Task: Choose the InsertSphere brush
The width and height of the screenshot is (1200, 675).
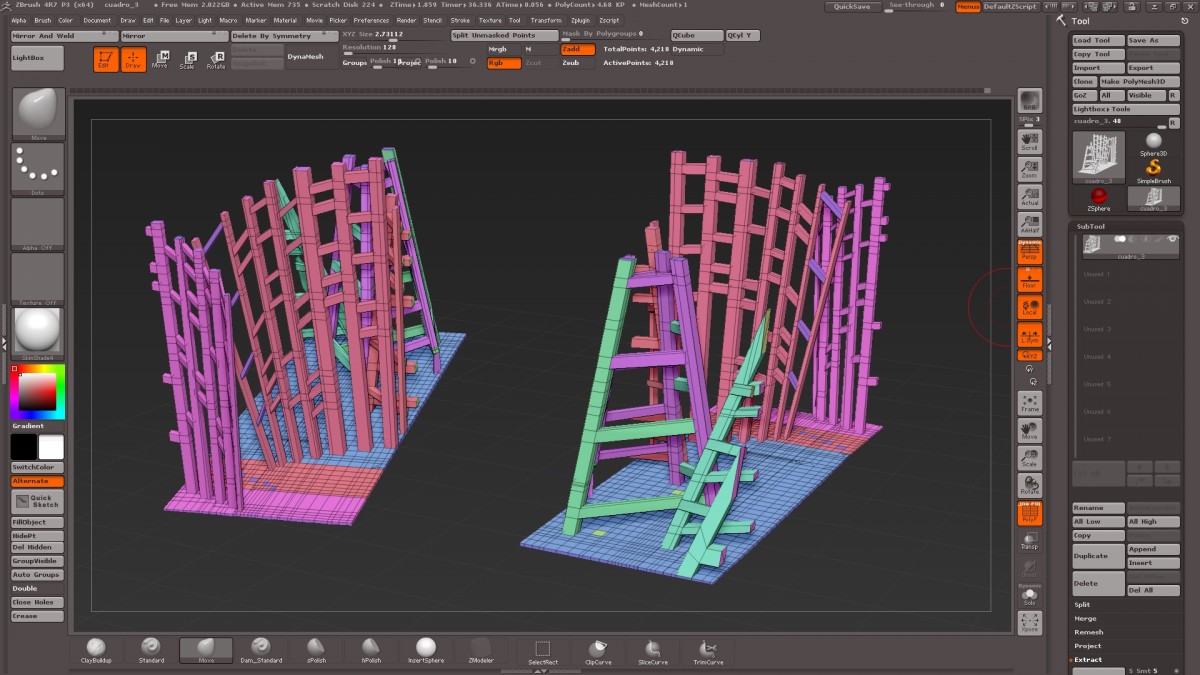Action: (x=426, y=648)
